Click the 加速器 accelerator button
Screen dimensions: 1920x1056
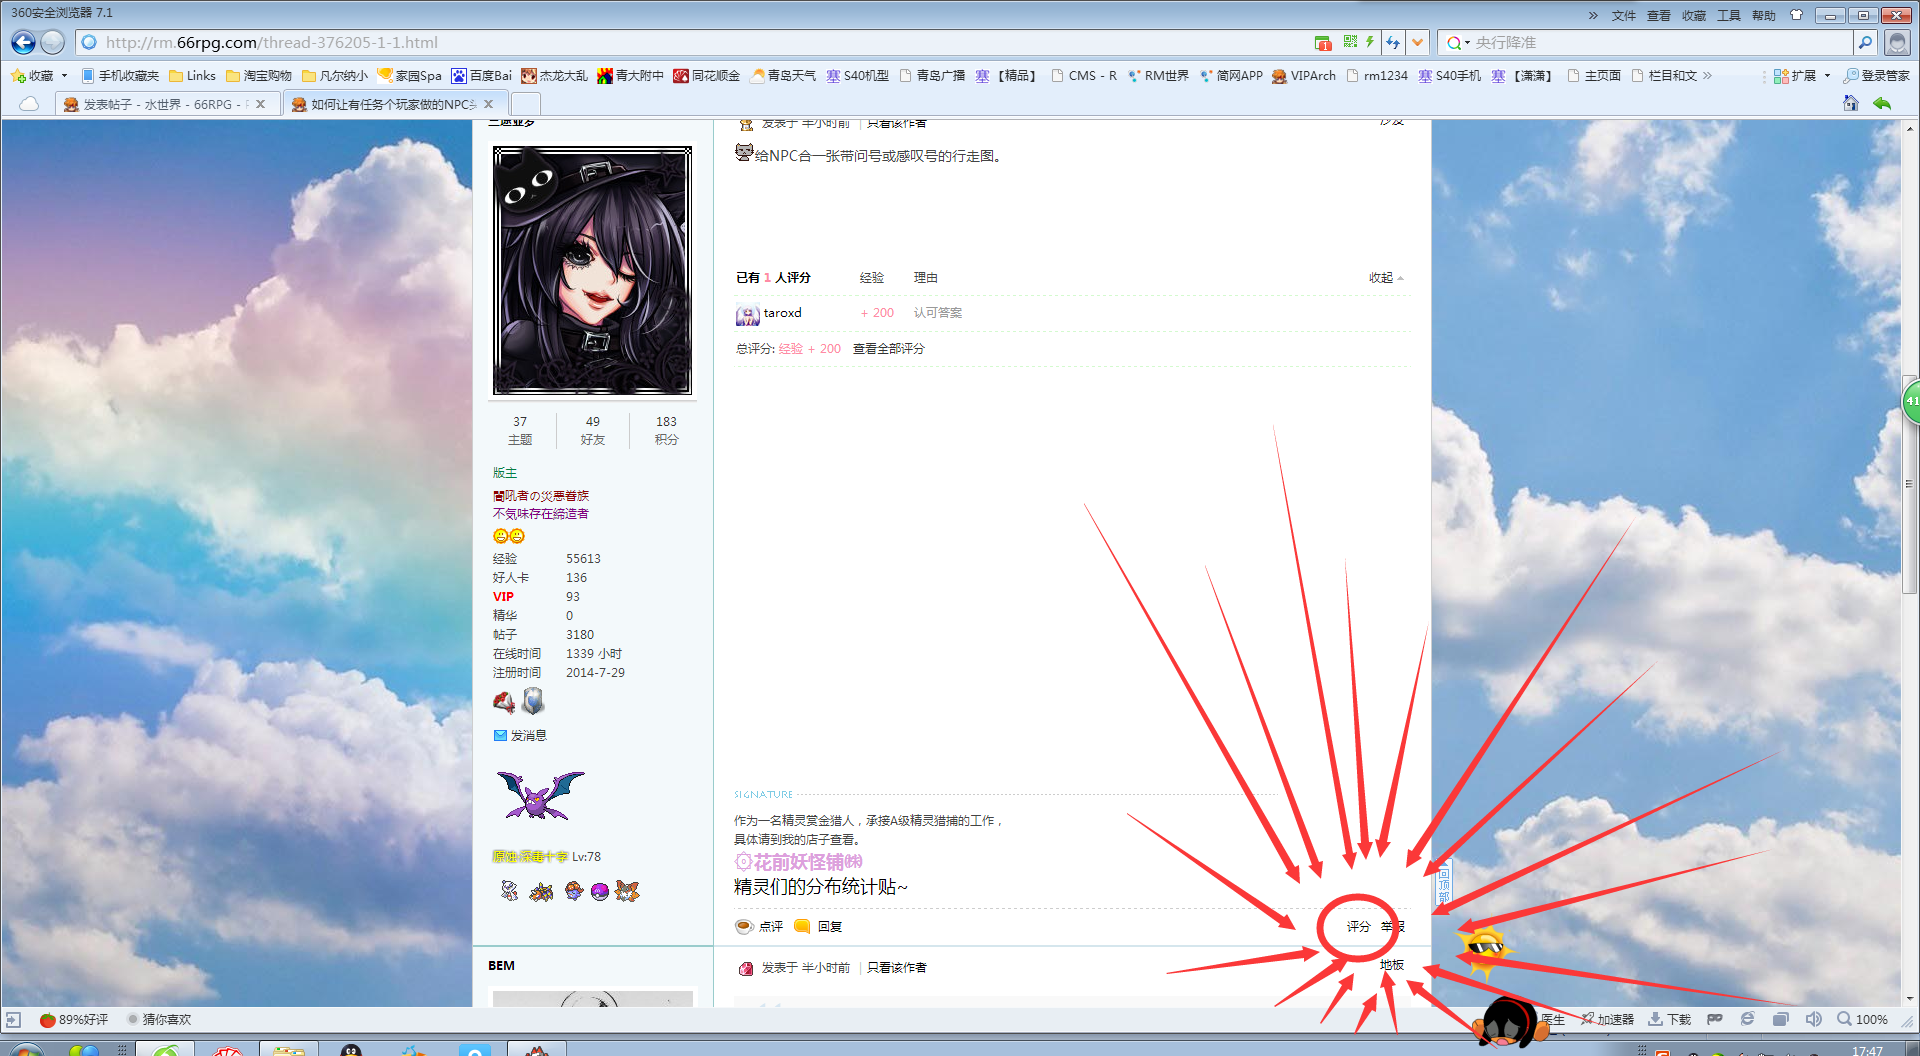point(1608,1019)
